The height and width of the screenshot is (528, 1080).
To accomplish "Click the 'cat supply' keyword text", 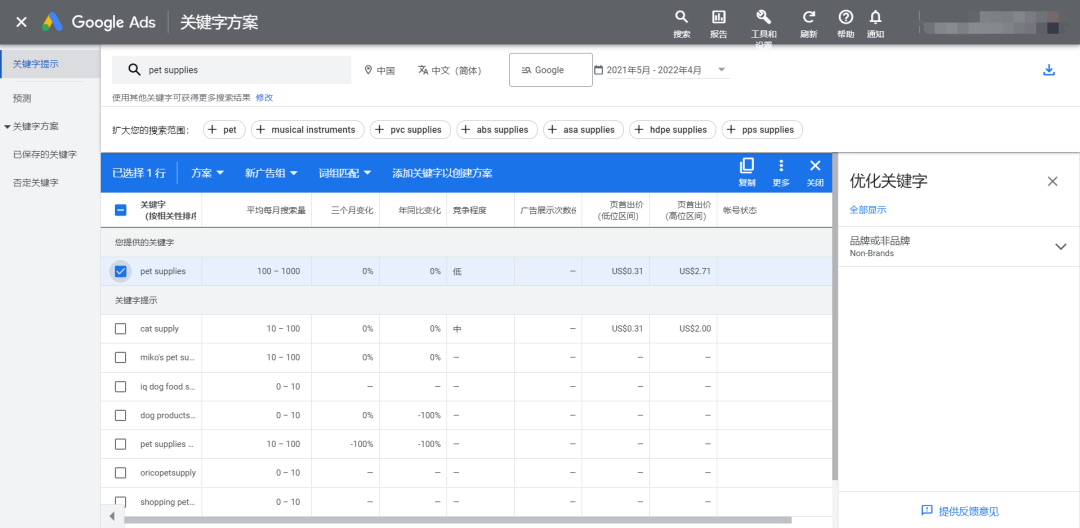I will click(x=159, y=329).
